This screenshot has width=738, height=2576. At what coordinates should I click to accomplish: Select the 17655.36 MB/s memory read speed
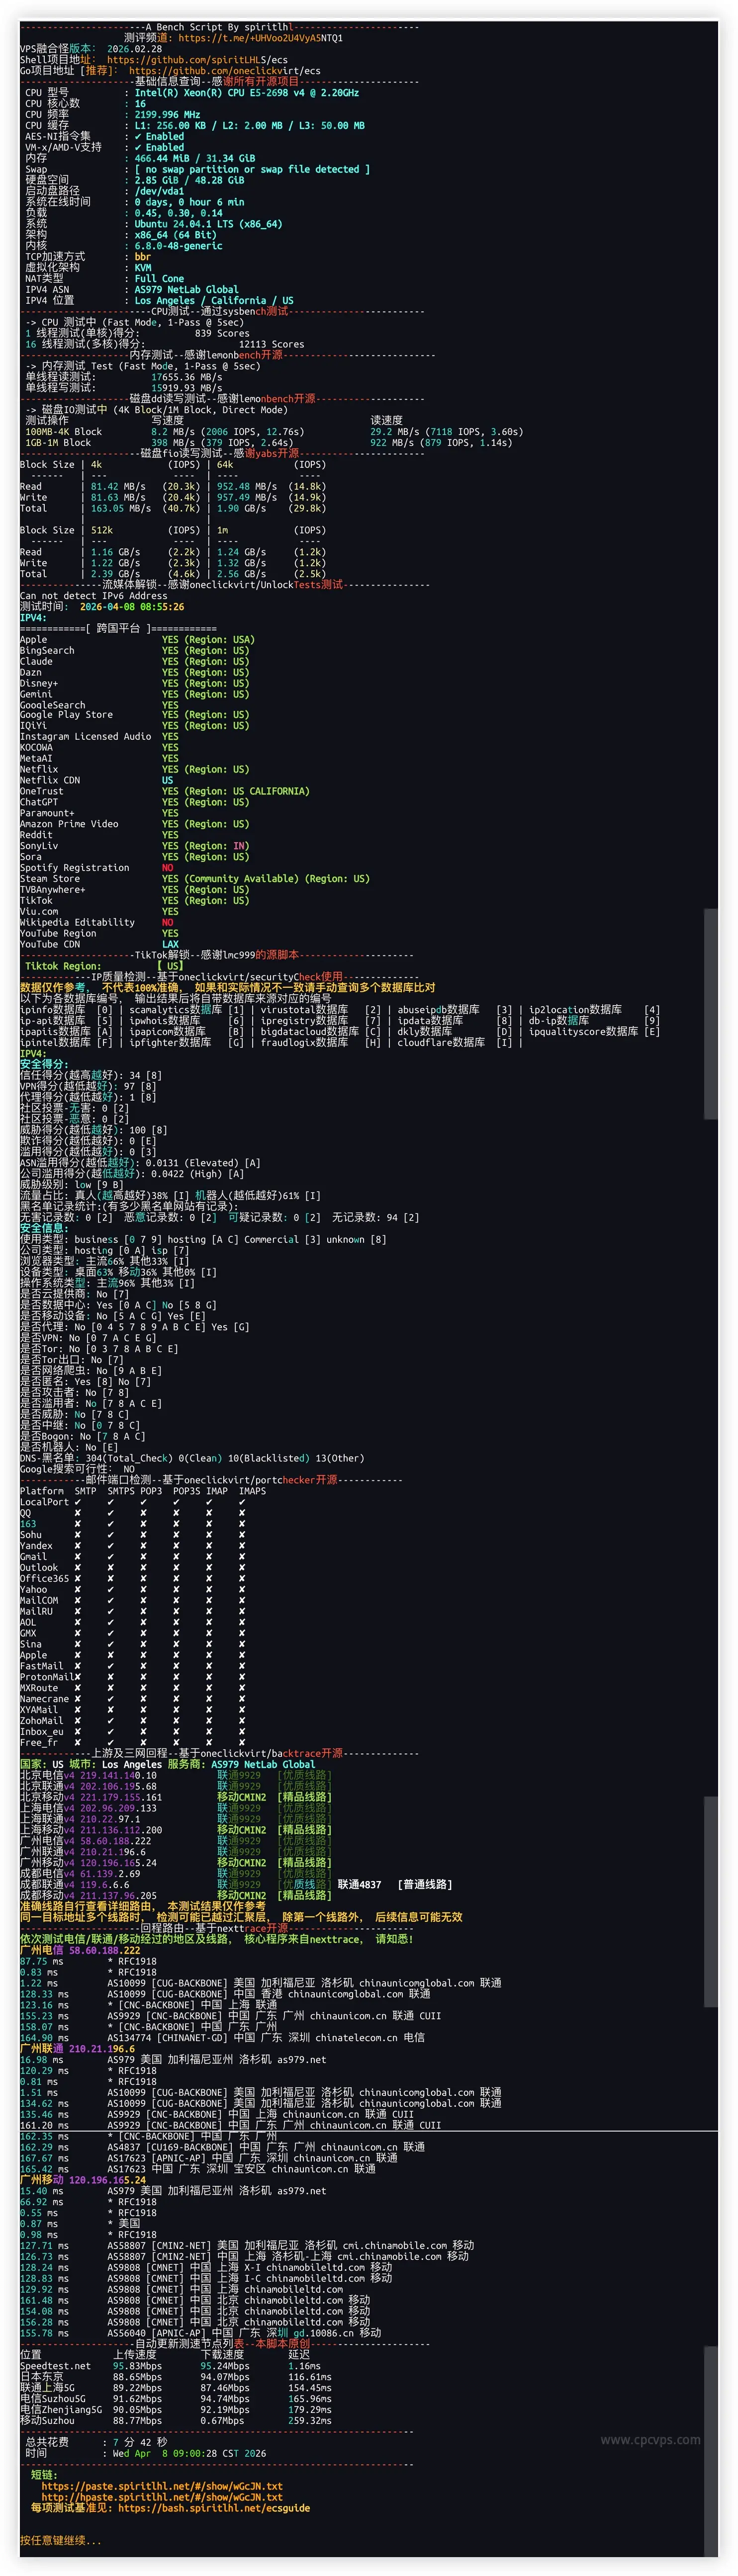(186, 378)
